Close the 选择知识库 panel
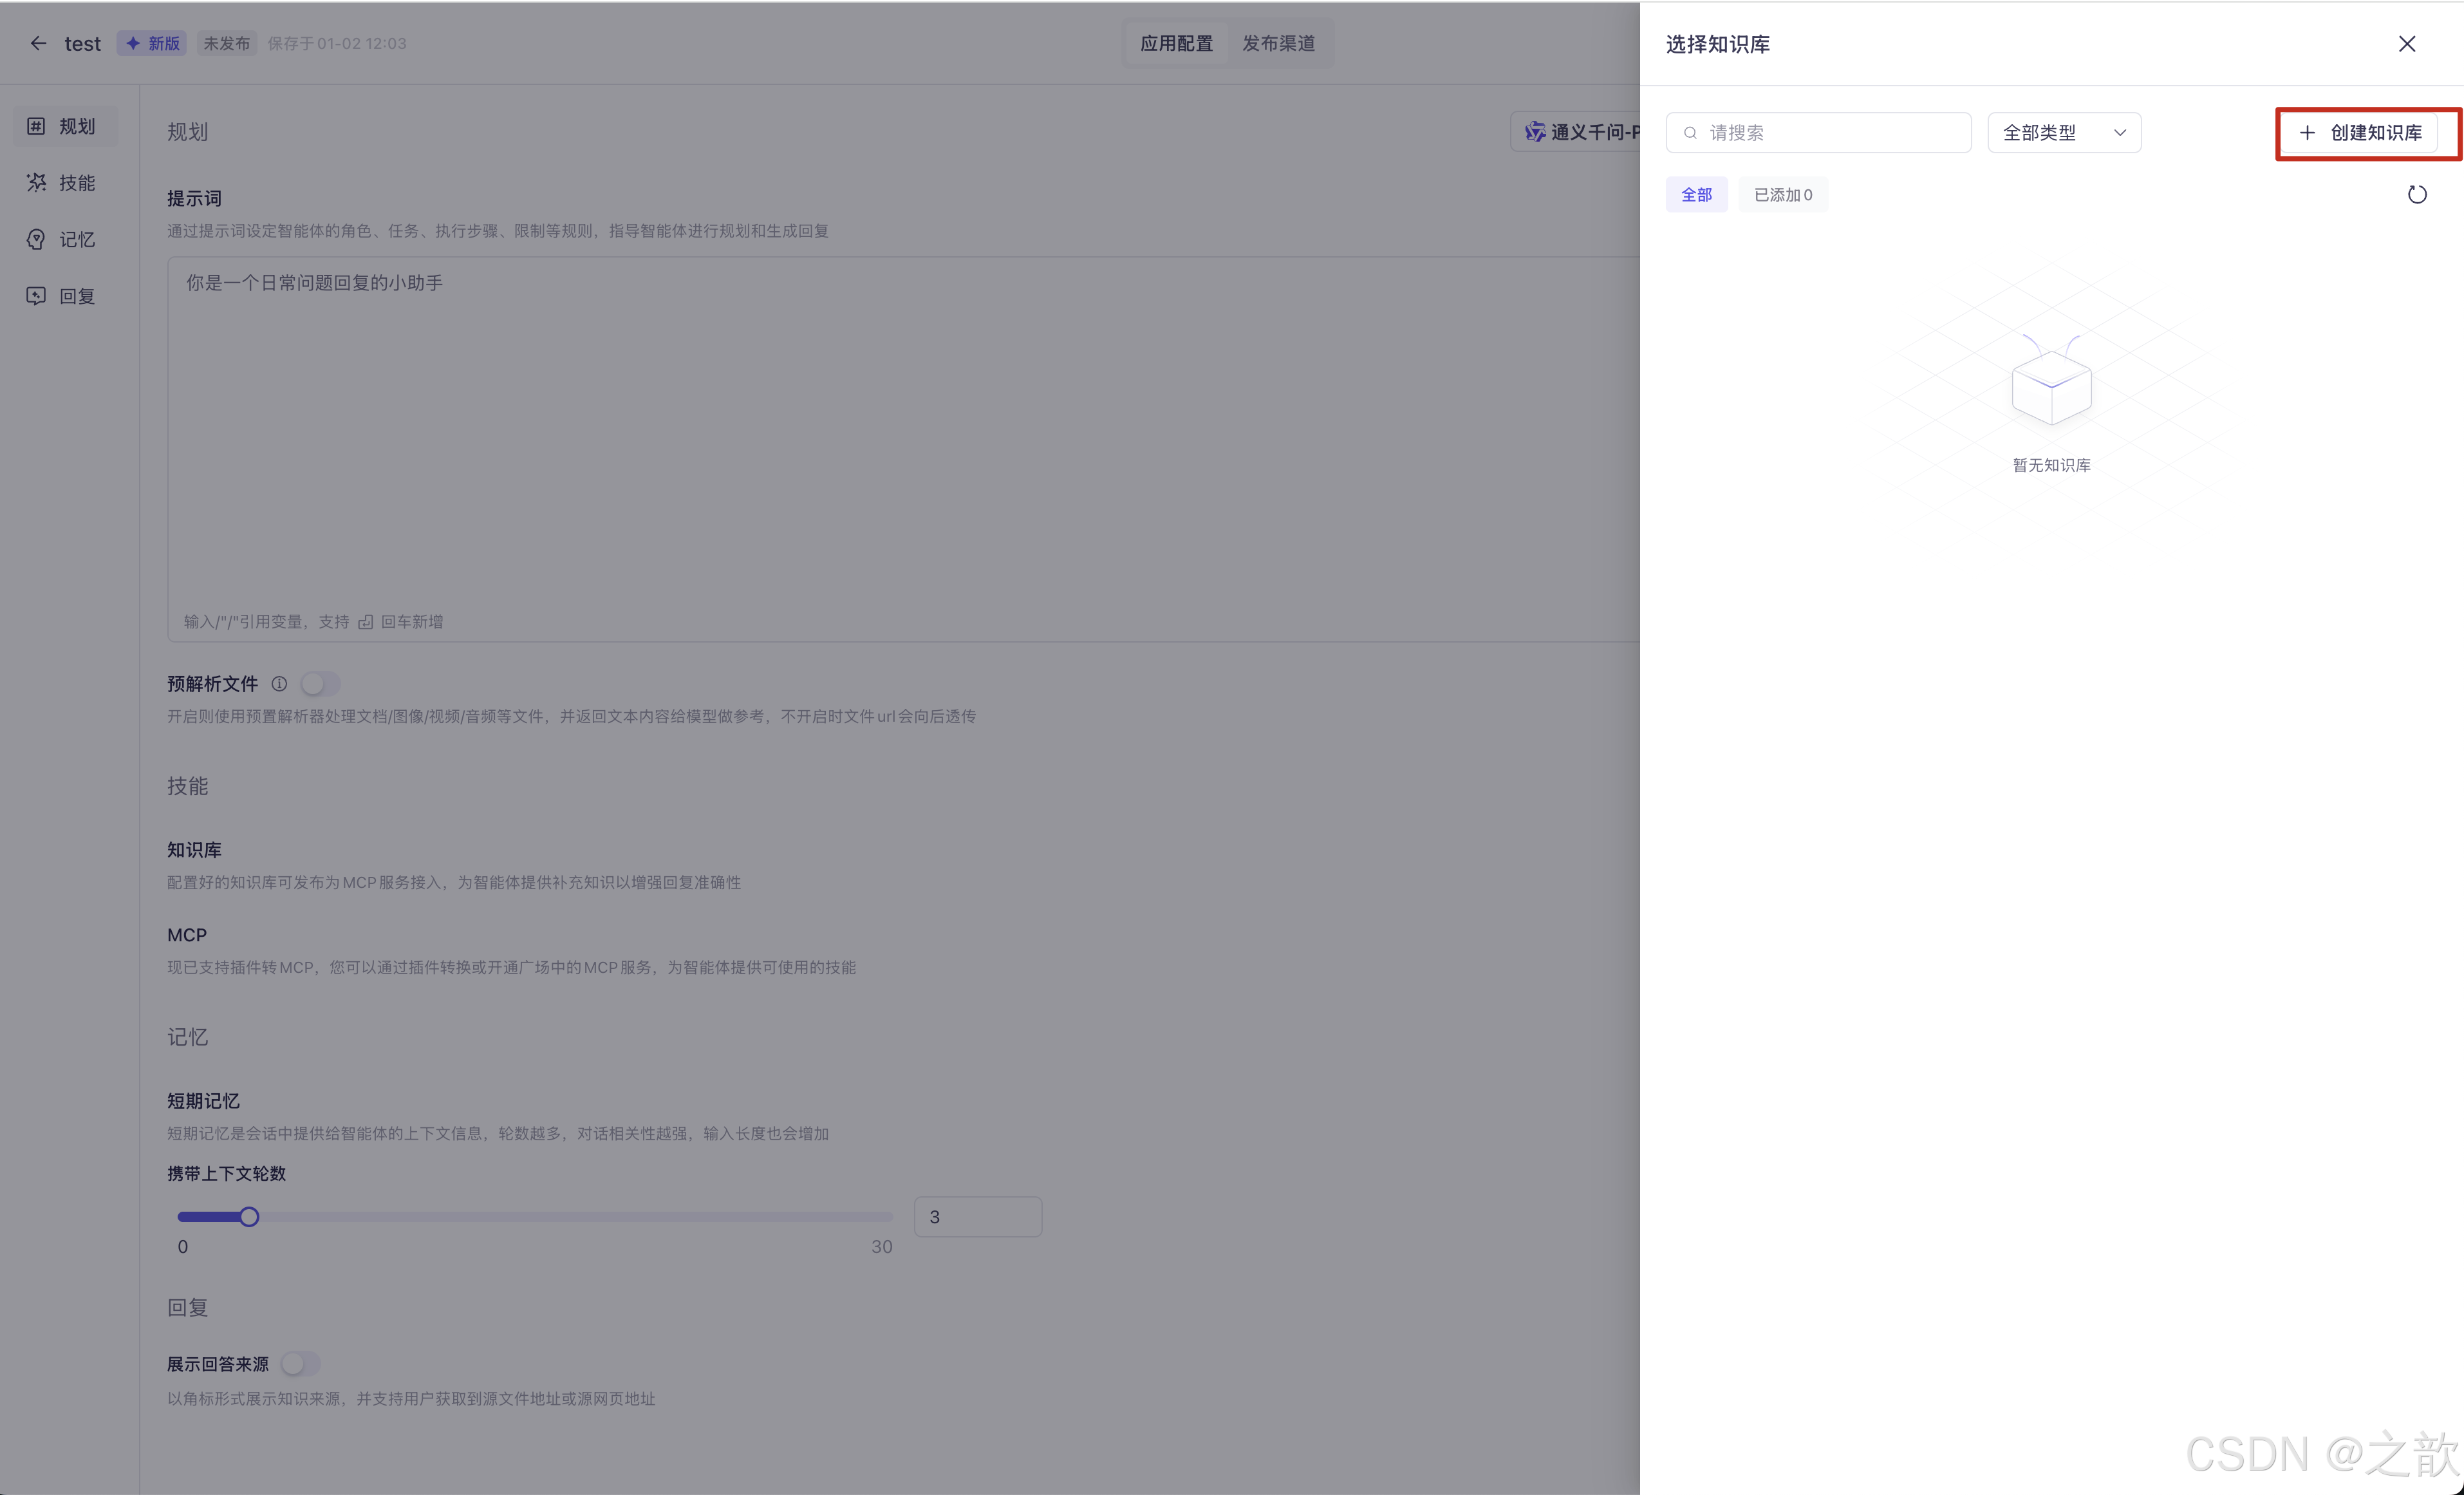The height and width of the screenshot is (1495, 2464). pyautogui.click(x=2406, y=44)
